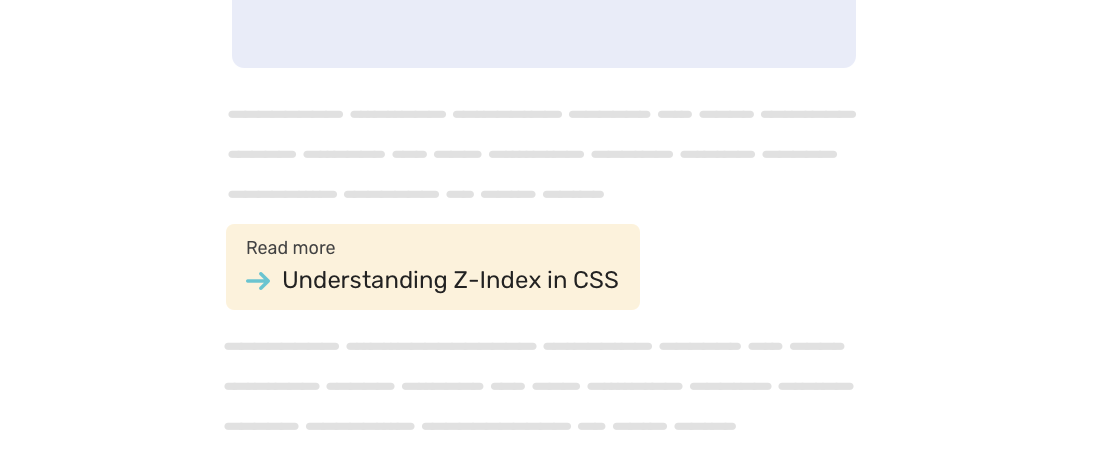This screenshot has width=1114, height=462.
Task: Click the teal arrow icon in the card
Action: pyautogui.click(x=258, y=281)
